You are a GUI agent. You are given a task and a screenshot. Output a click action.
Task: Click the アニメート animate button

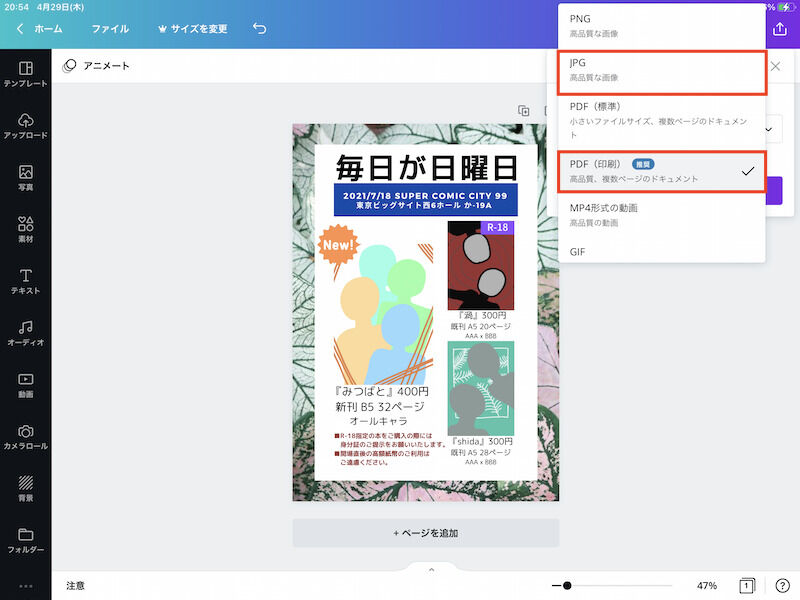point(96,66)
